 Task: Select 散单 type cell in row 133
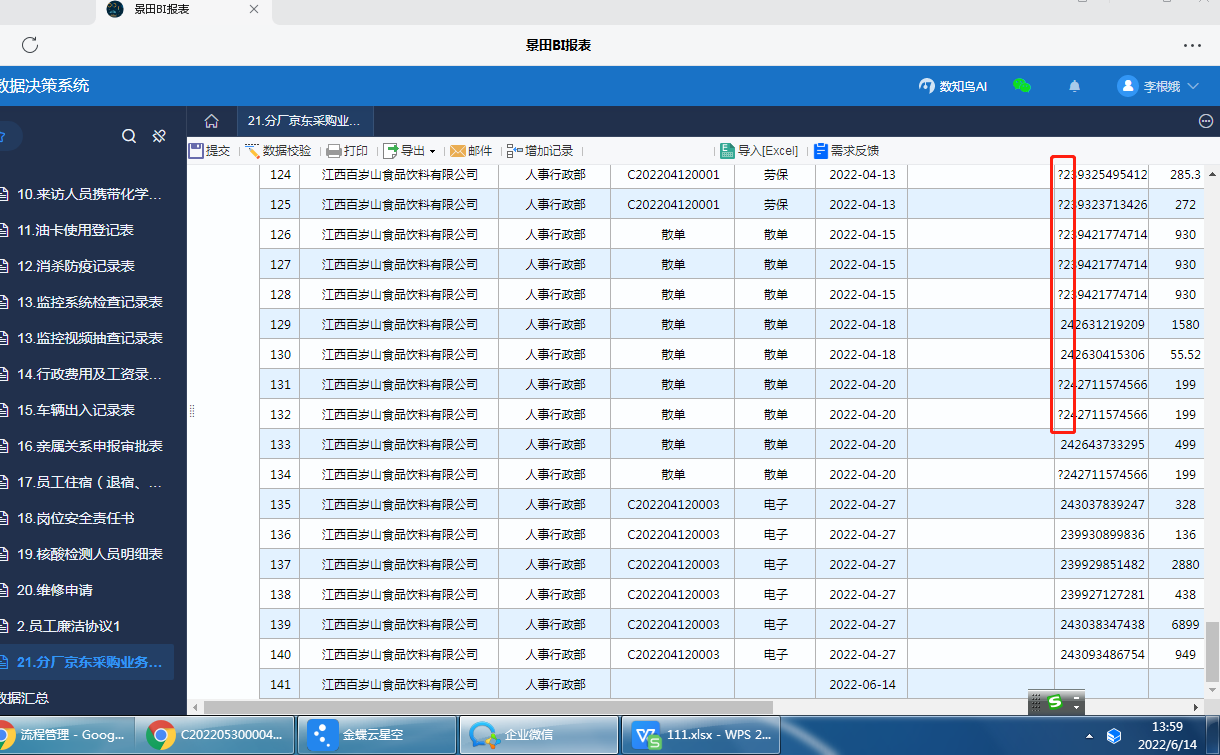coord(775,444)
